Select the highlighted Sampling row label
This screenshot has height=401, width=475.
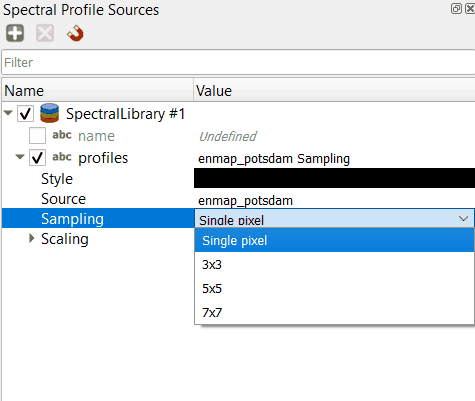[72, 219]
